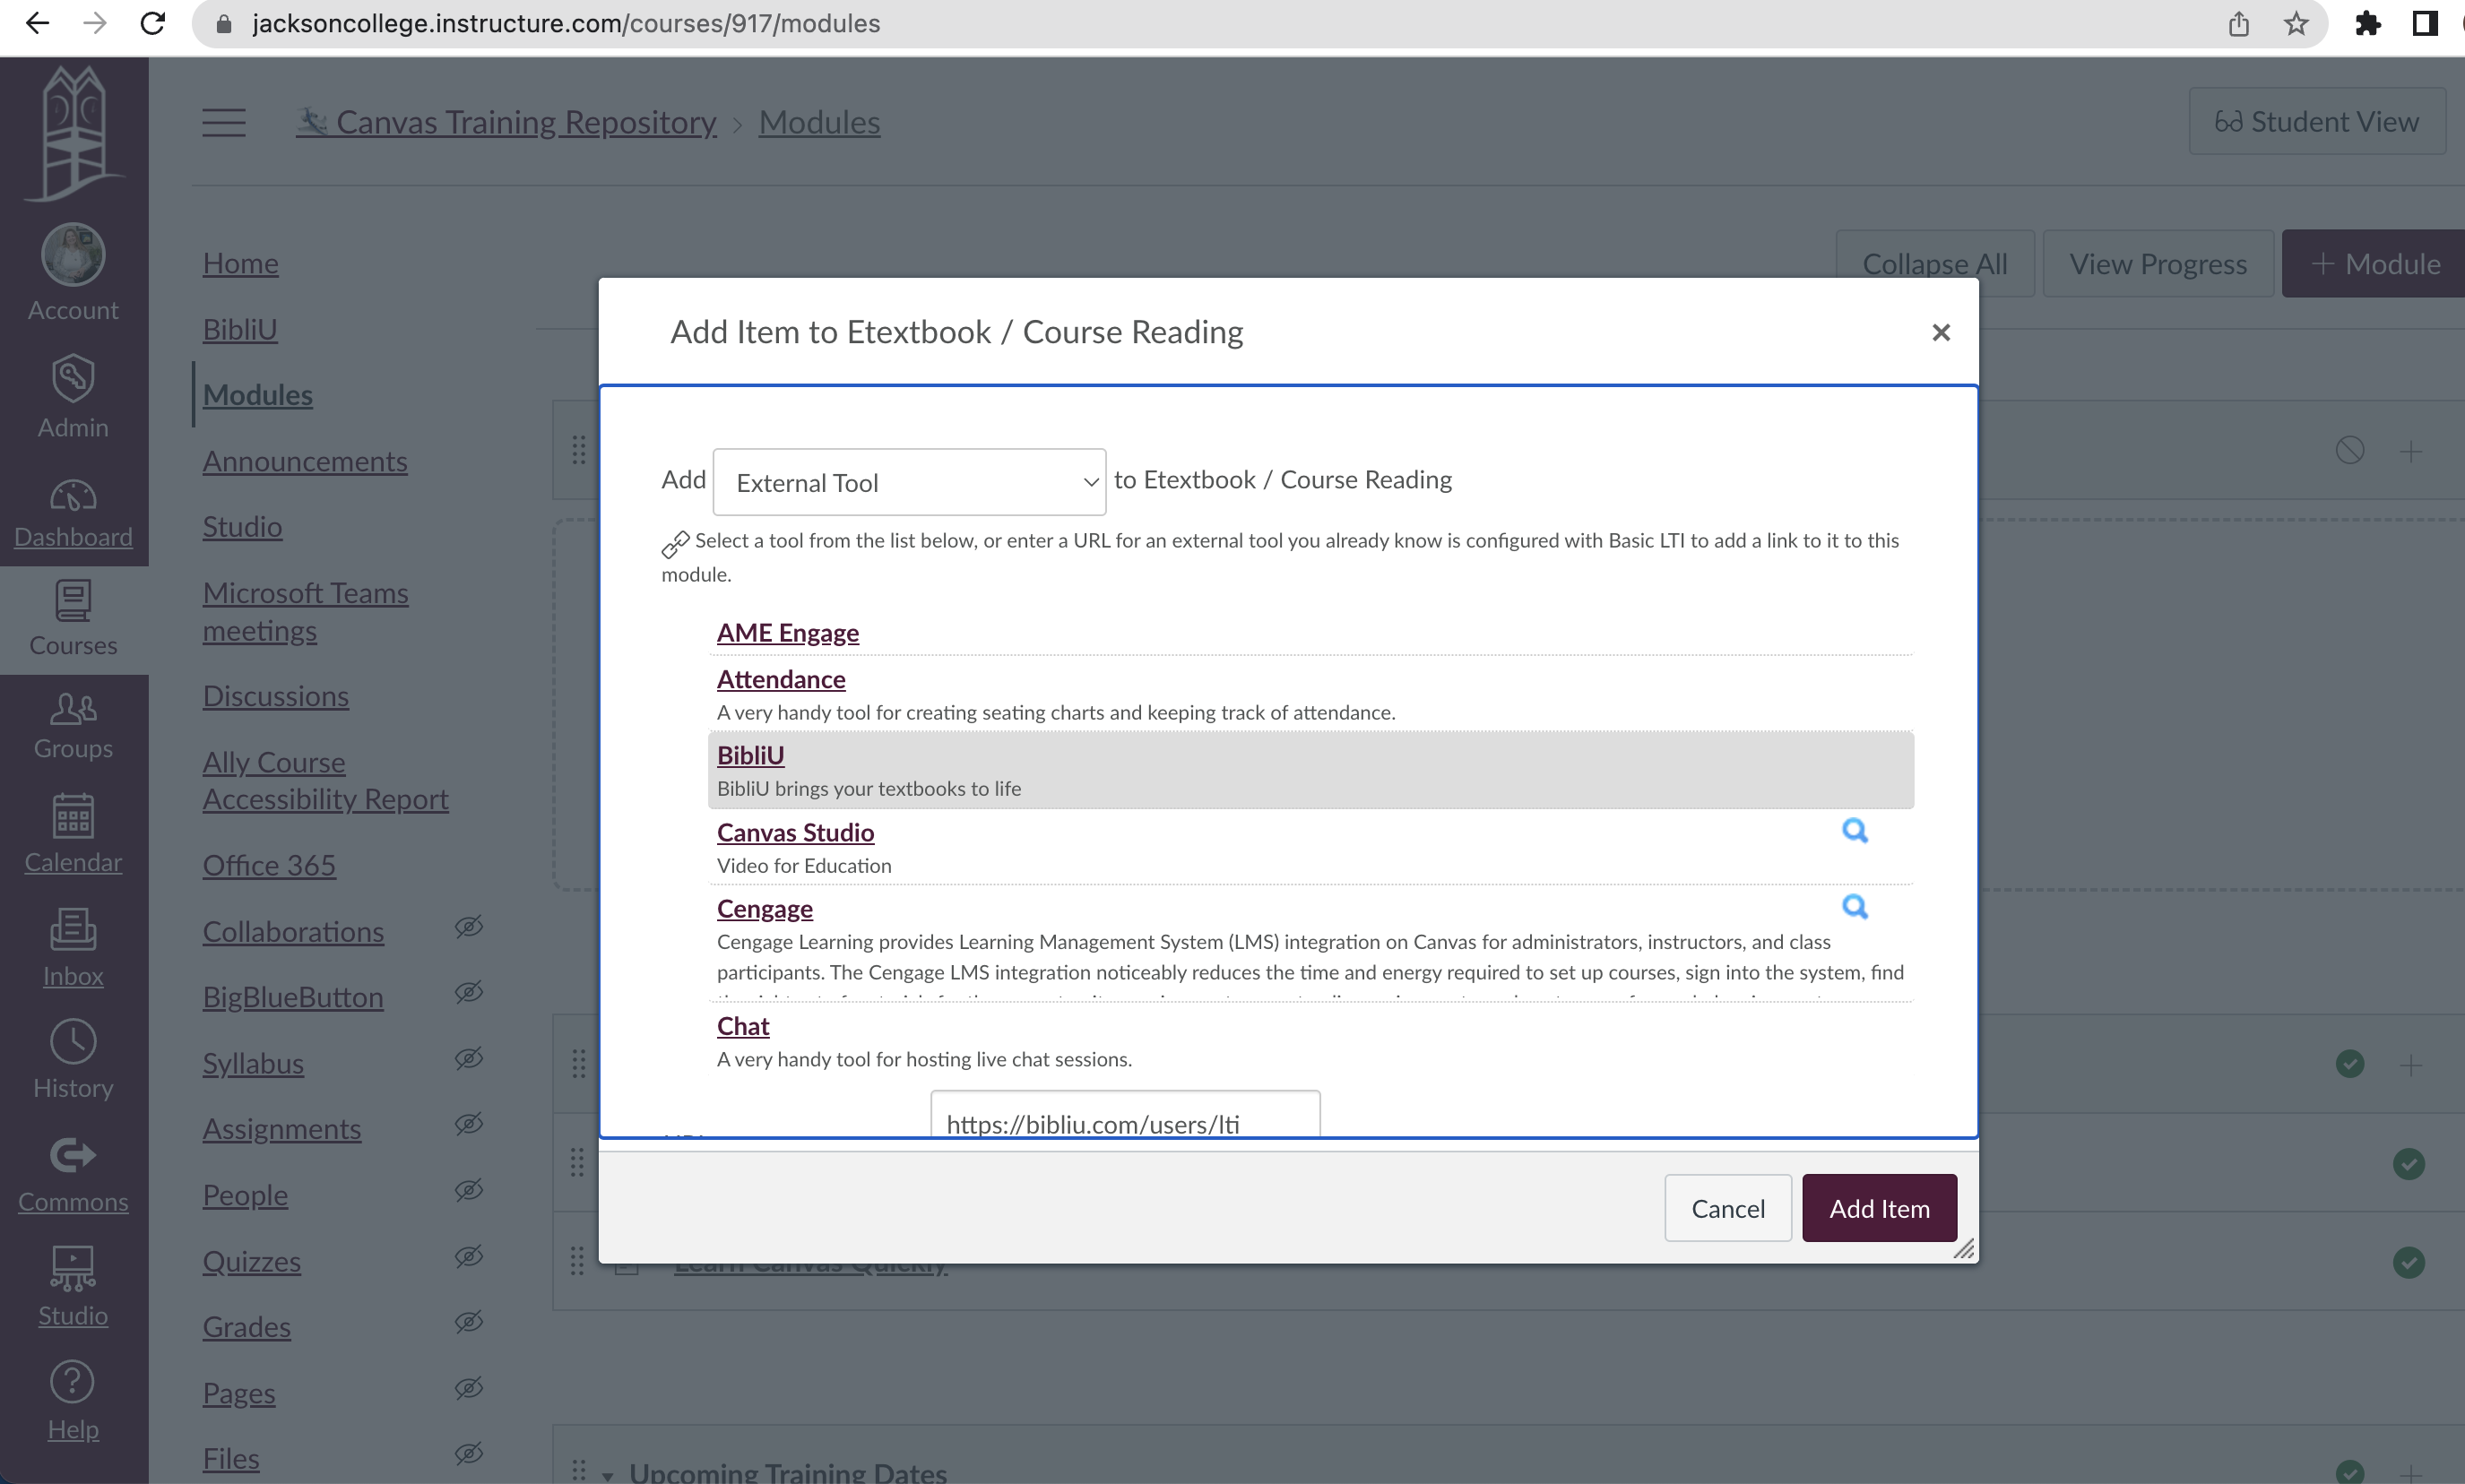Collapse the Upcoming Training Dates module
This screenshot has width=2465, height=1484.
tap(607, 1476)
